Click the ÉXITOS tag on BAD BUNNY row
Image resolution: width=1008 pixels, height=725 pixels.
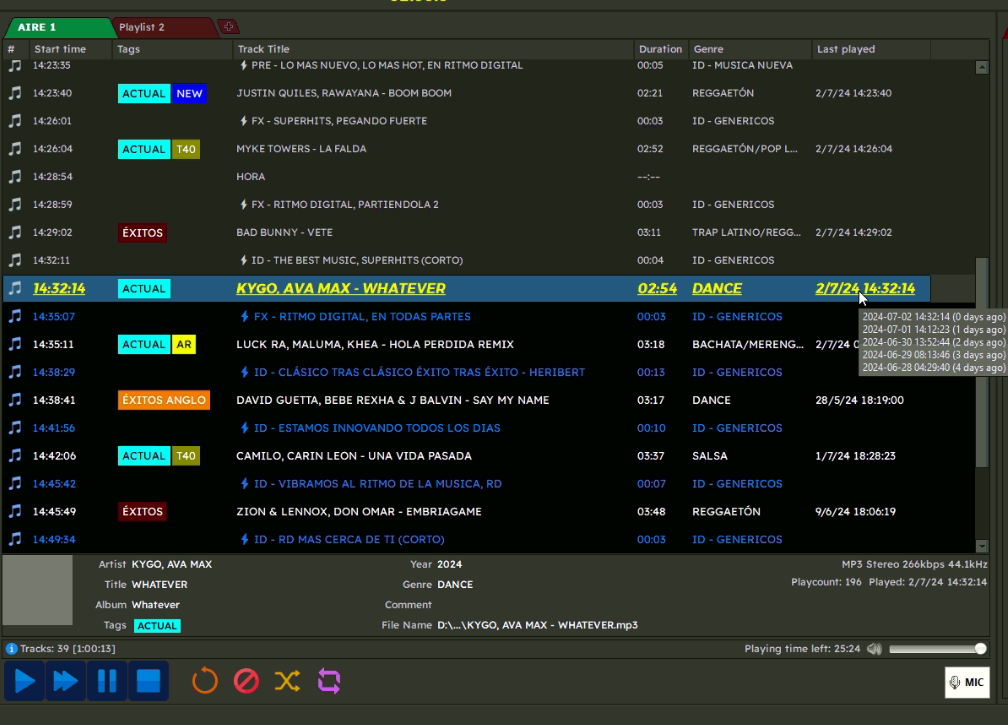[142, 233]
